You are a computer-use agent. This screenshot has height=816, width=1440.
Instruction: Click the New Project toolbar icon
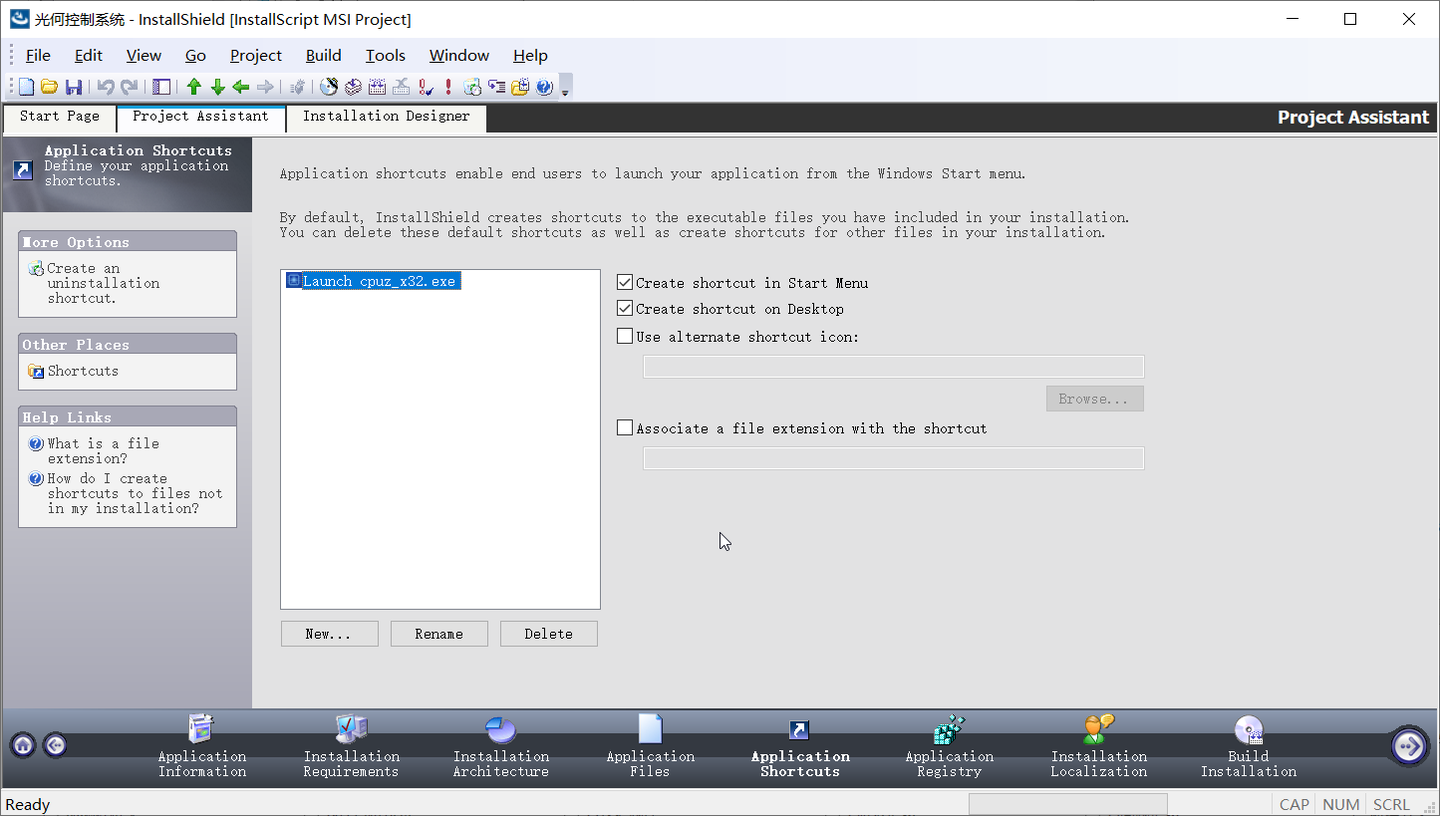click(x=27, y=87)
